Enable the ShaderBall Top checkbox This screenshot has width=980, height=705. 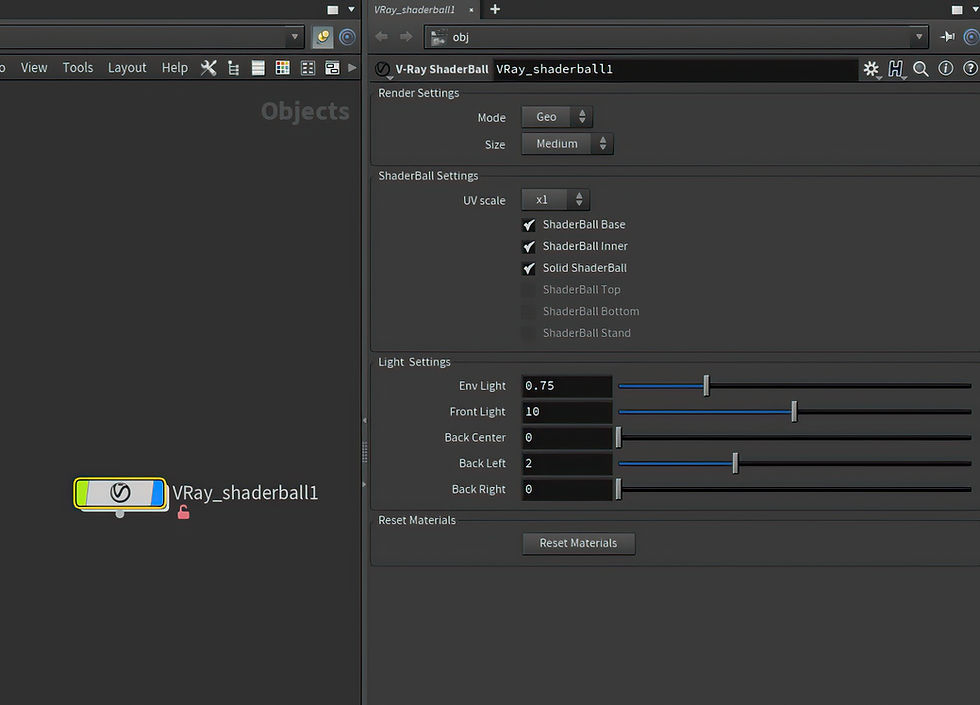click(x=528, y=289)
